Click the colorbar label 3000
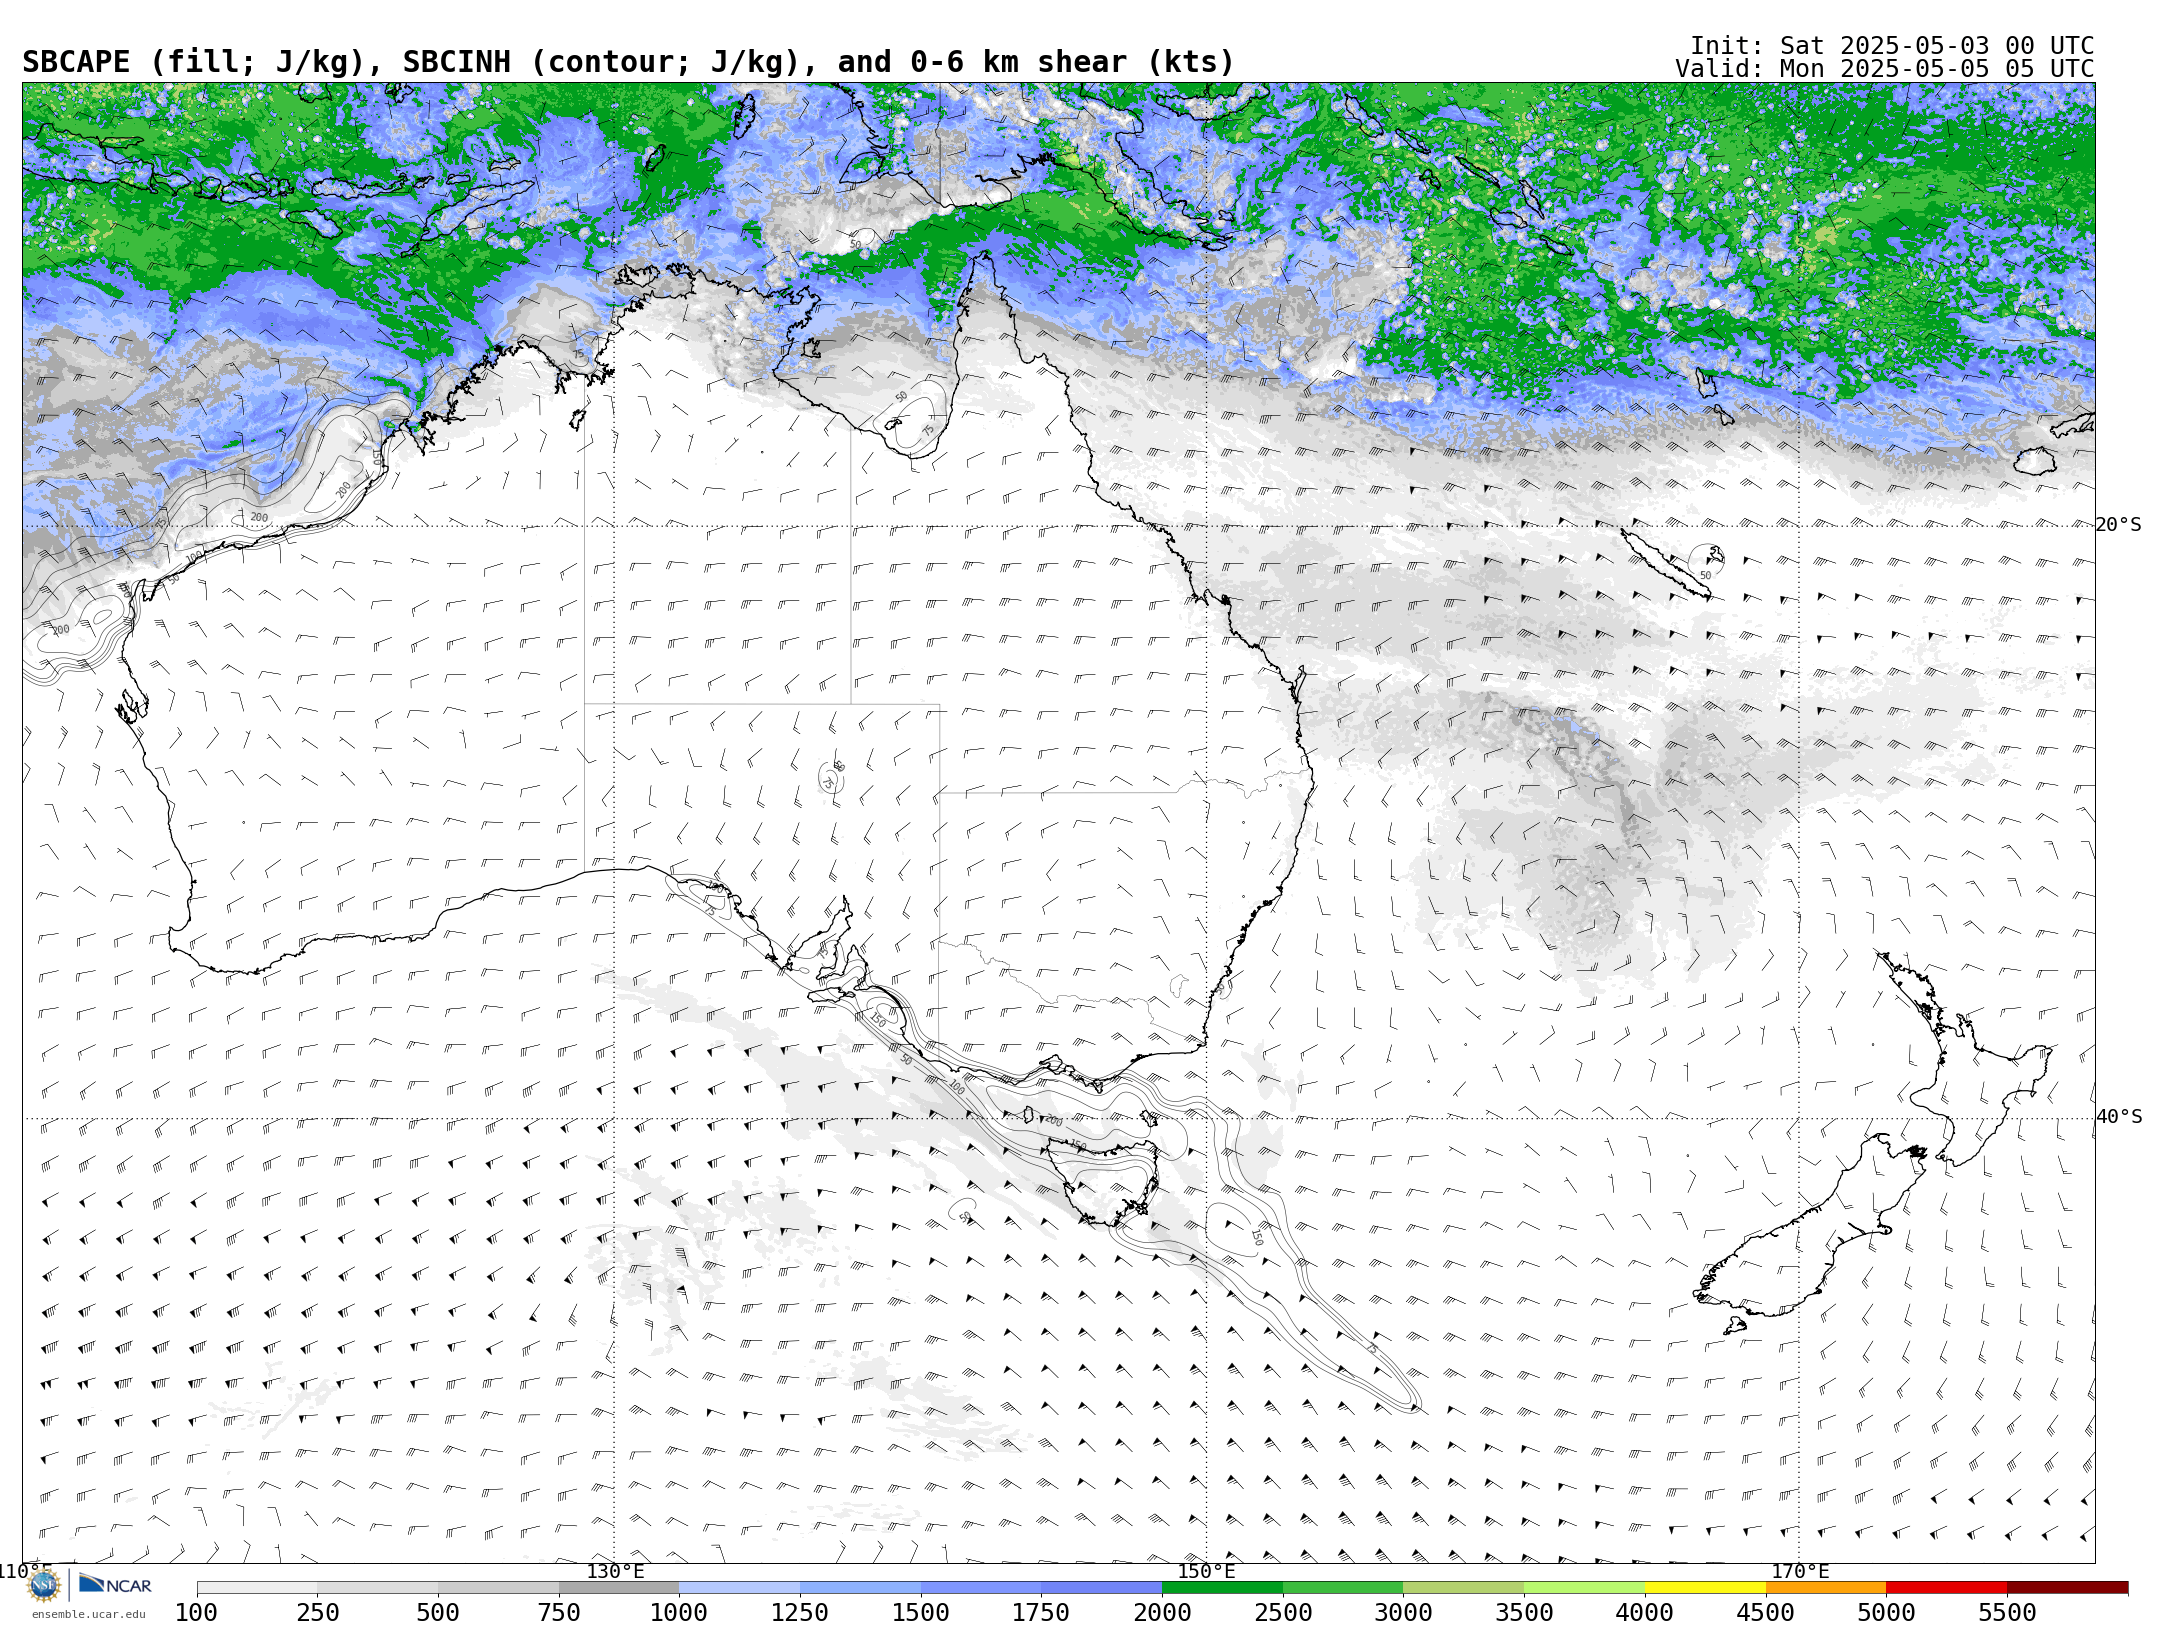This screenshot has height=1626, width=2160. pyautogui.click(x=1404, y=1613)
